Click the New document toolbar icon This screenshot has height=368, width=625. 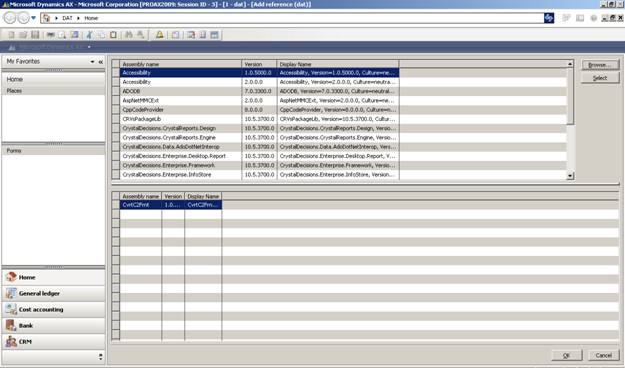11,35
